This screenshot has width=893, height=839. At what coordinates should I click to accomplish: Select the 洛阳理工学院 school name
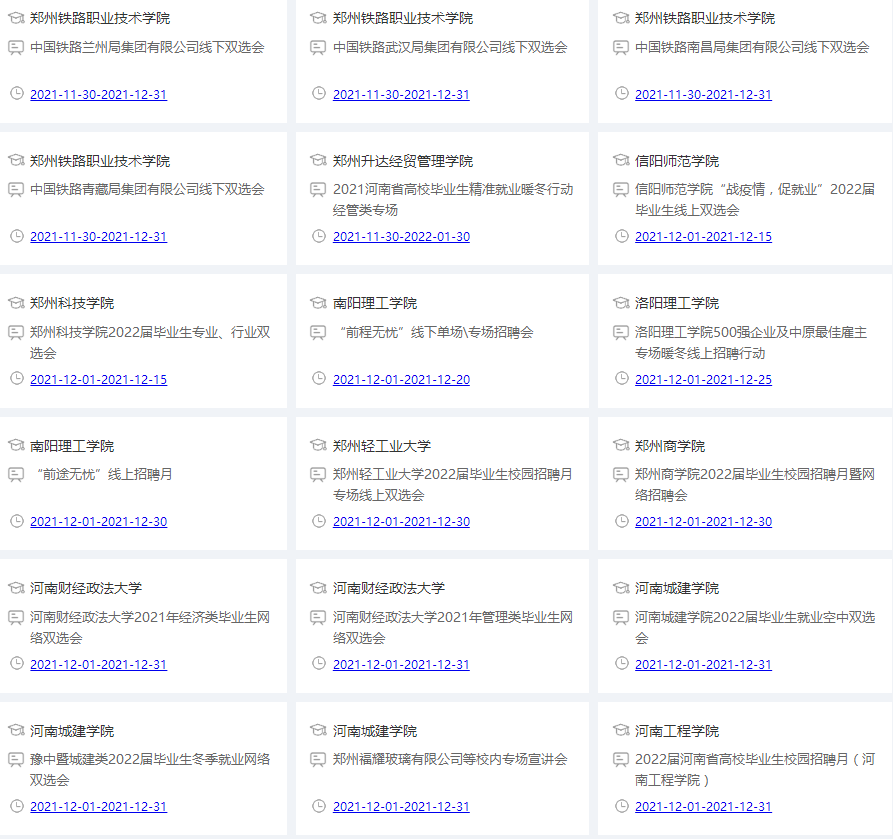coord(677,303)
